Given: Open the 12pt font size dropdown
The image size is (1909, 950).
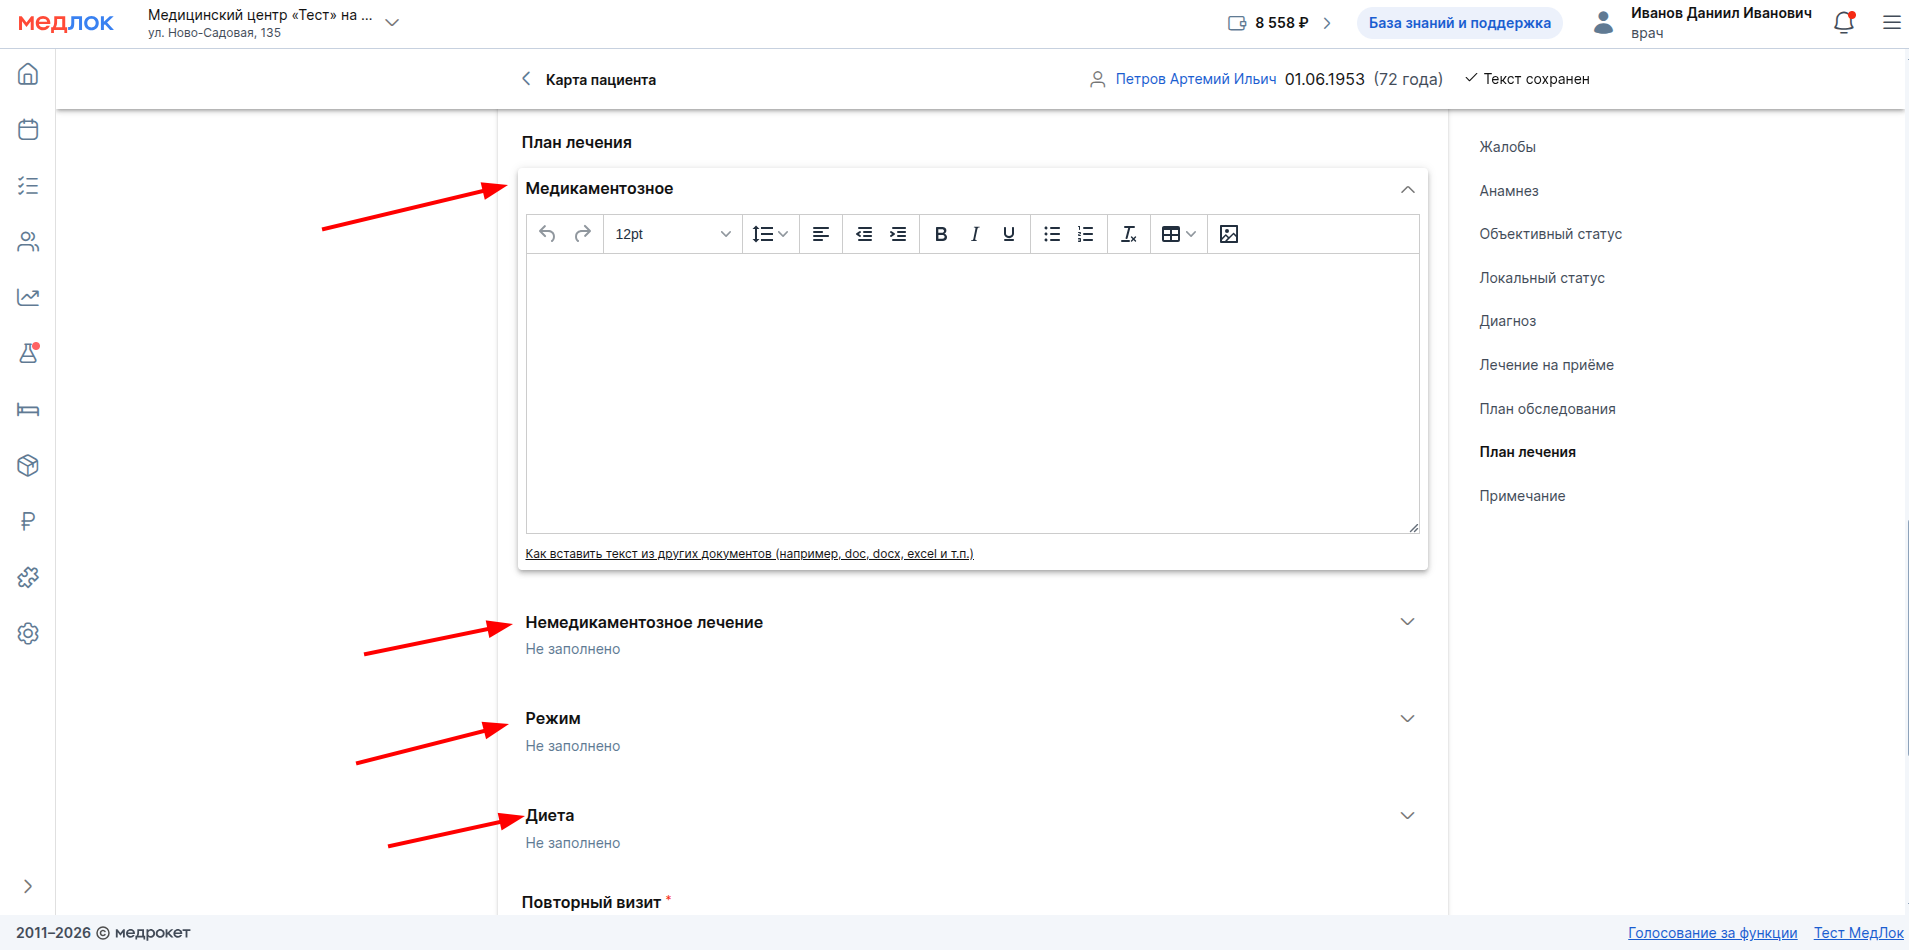Looking at the screenshot, I should 672,234.
